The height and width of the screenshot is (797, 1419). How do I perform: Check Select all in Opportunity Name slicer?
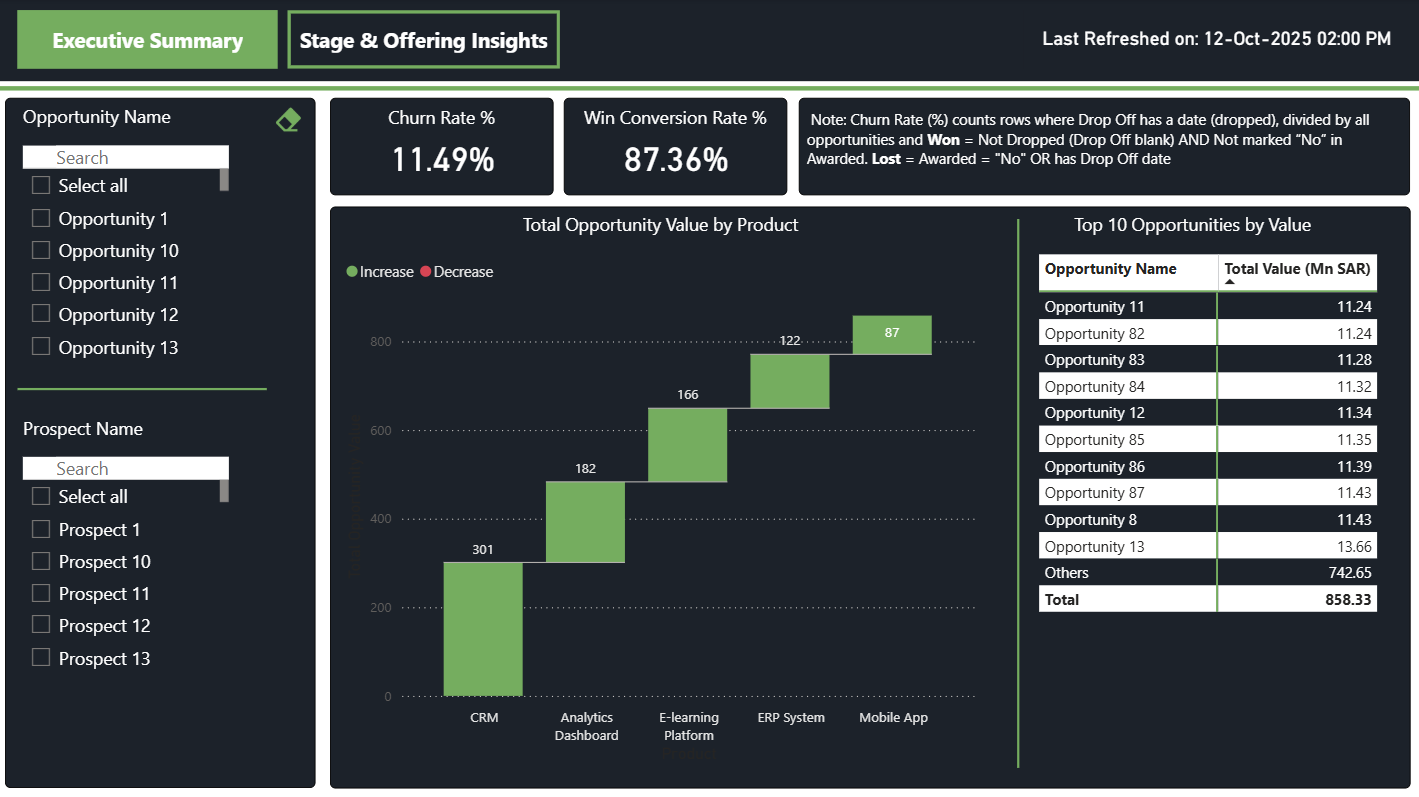(x=41, y=185)
